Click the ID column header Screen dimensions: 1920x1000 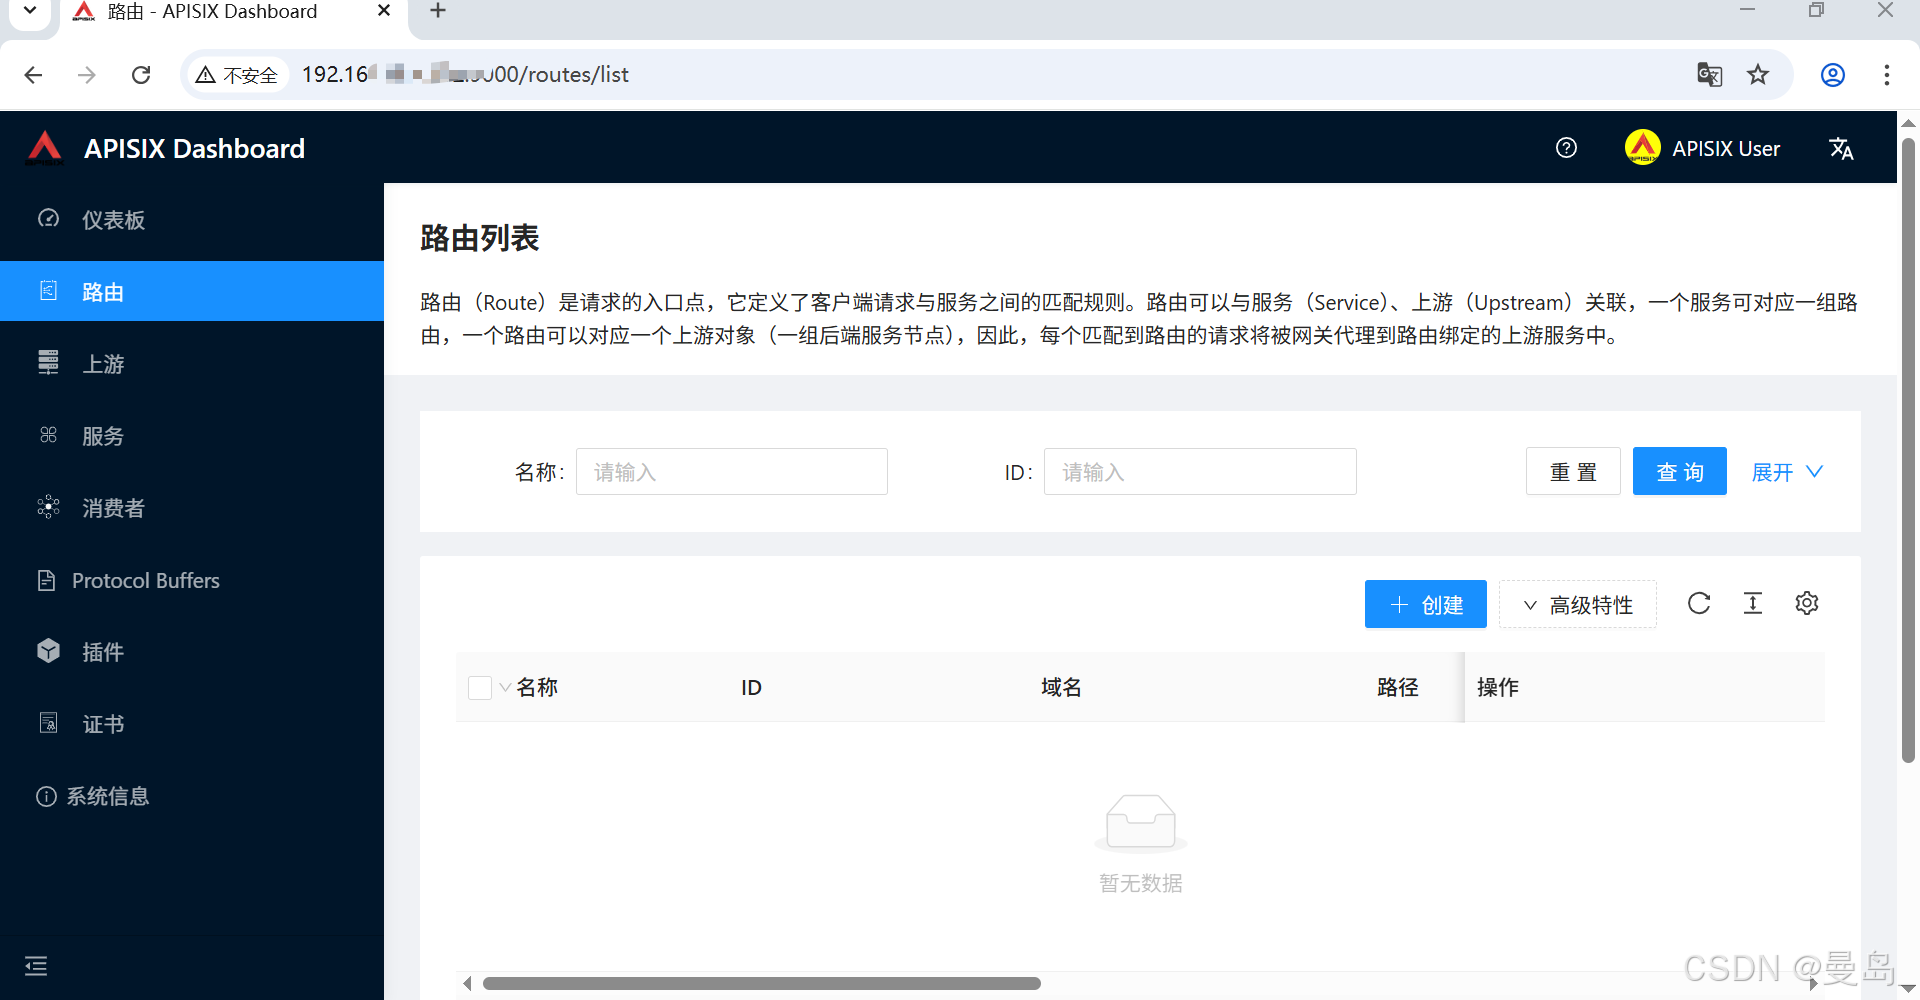click(751, 688)
